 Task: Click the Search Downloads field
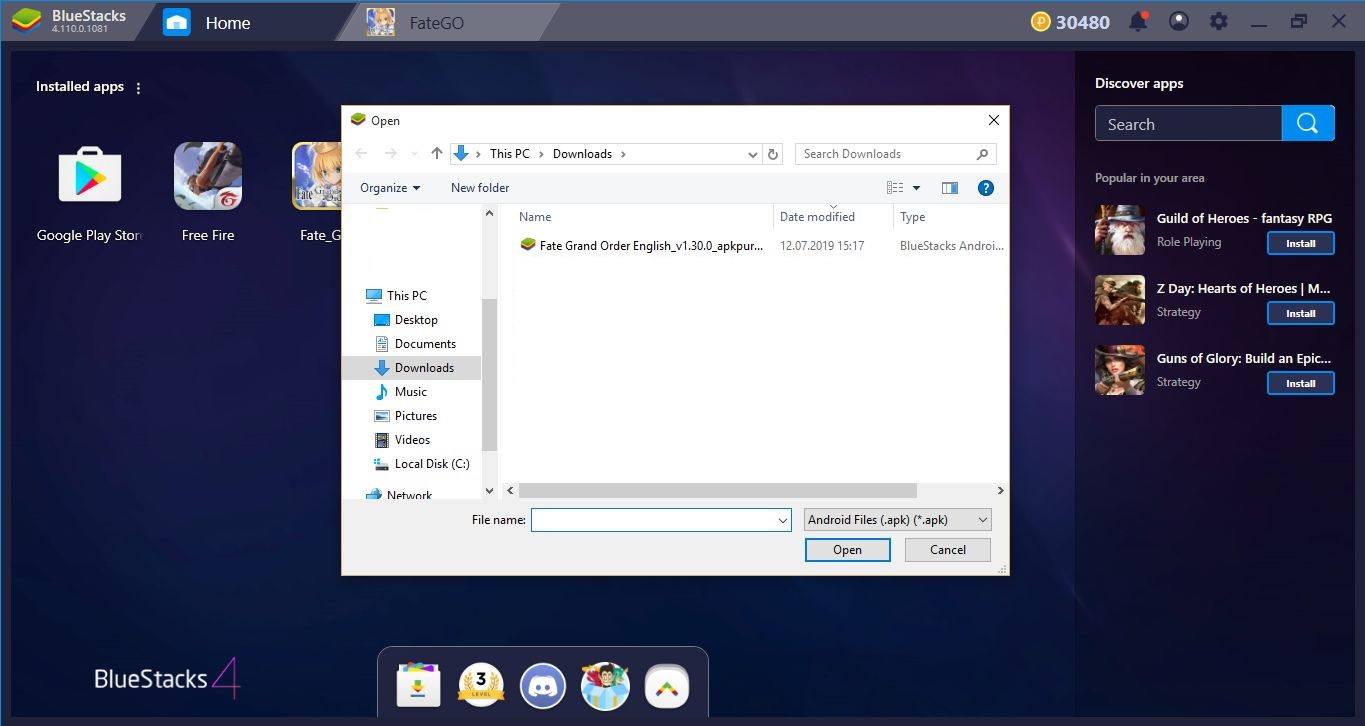895,154
